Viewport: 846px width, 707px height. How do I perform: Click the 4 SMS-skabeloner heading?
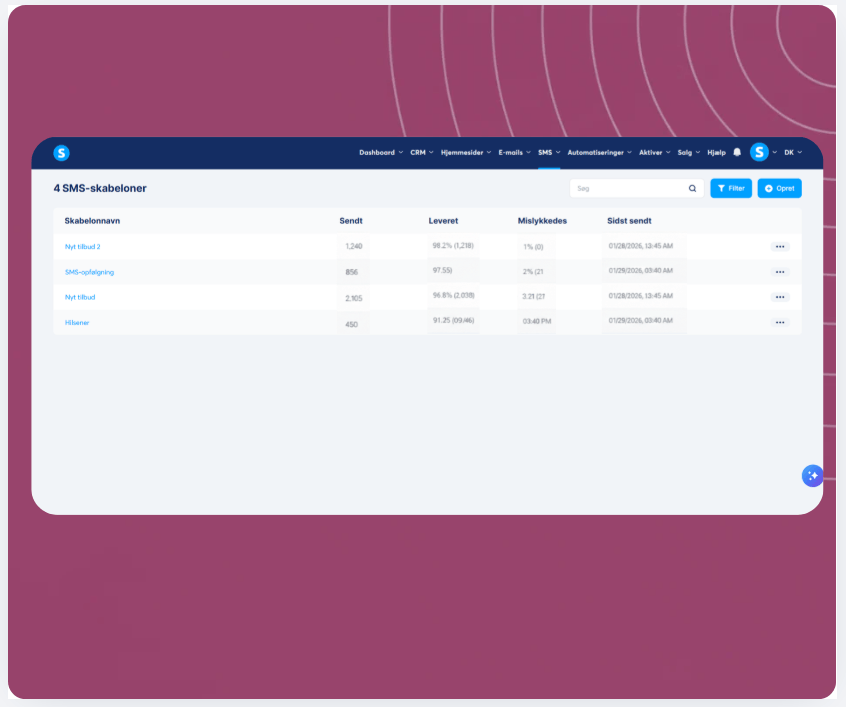pyautogui.click(x=100, y=188)
